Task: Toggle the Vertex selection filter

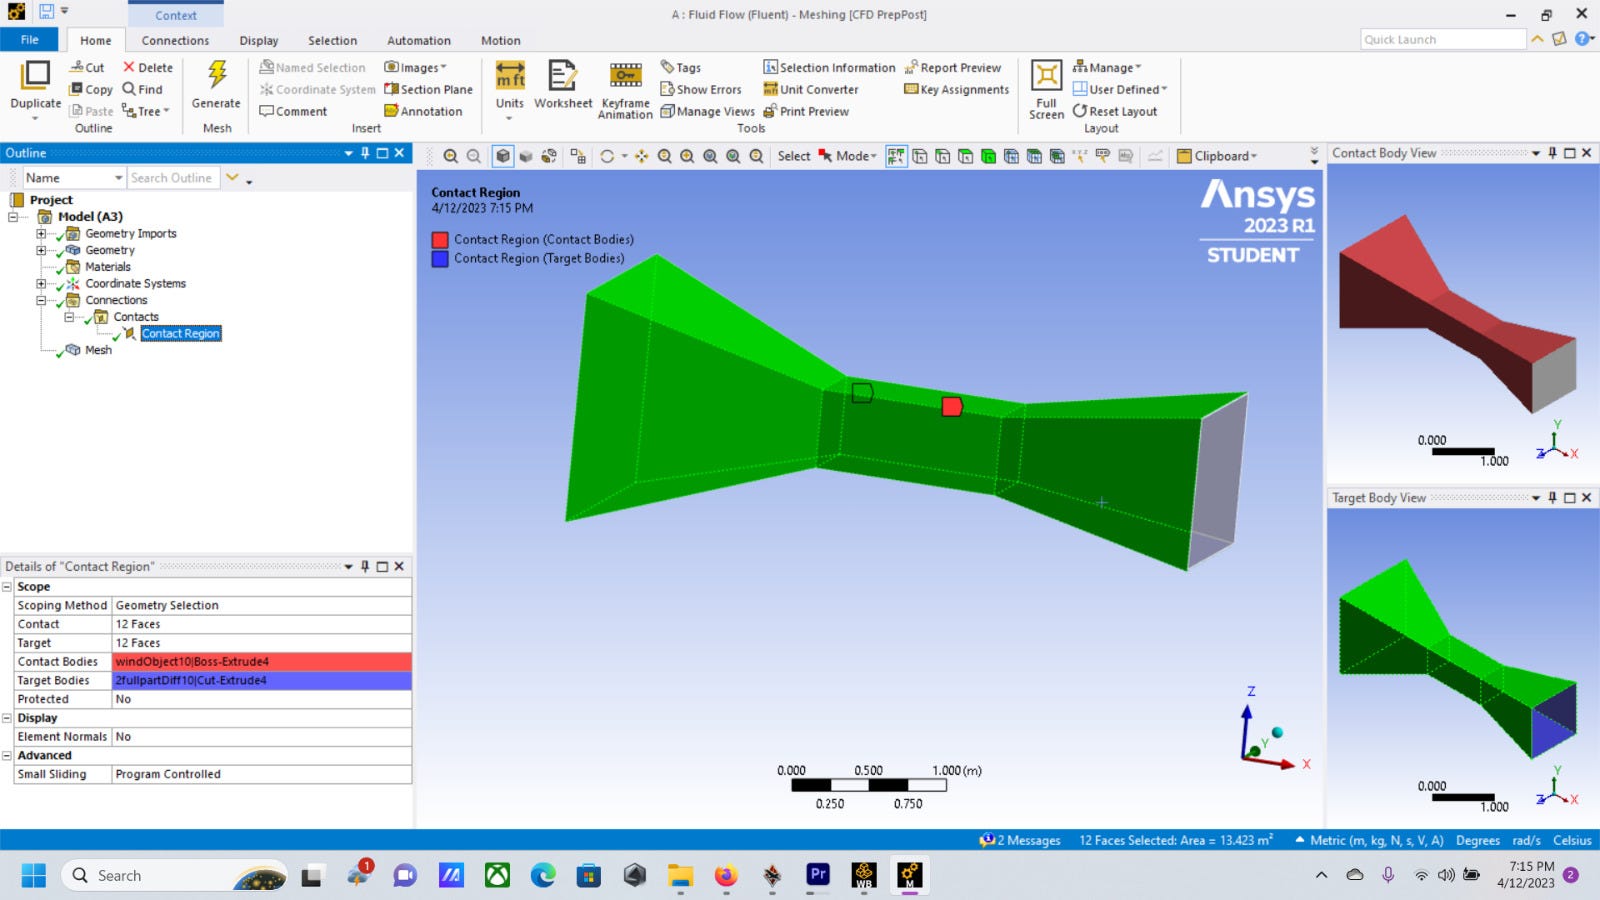Action: 919,156
